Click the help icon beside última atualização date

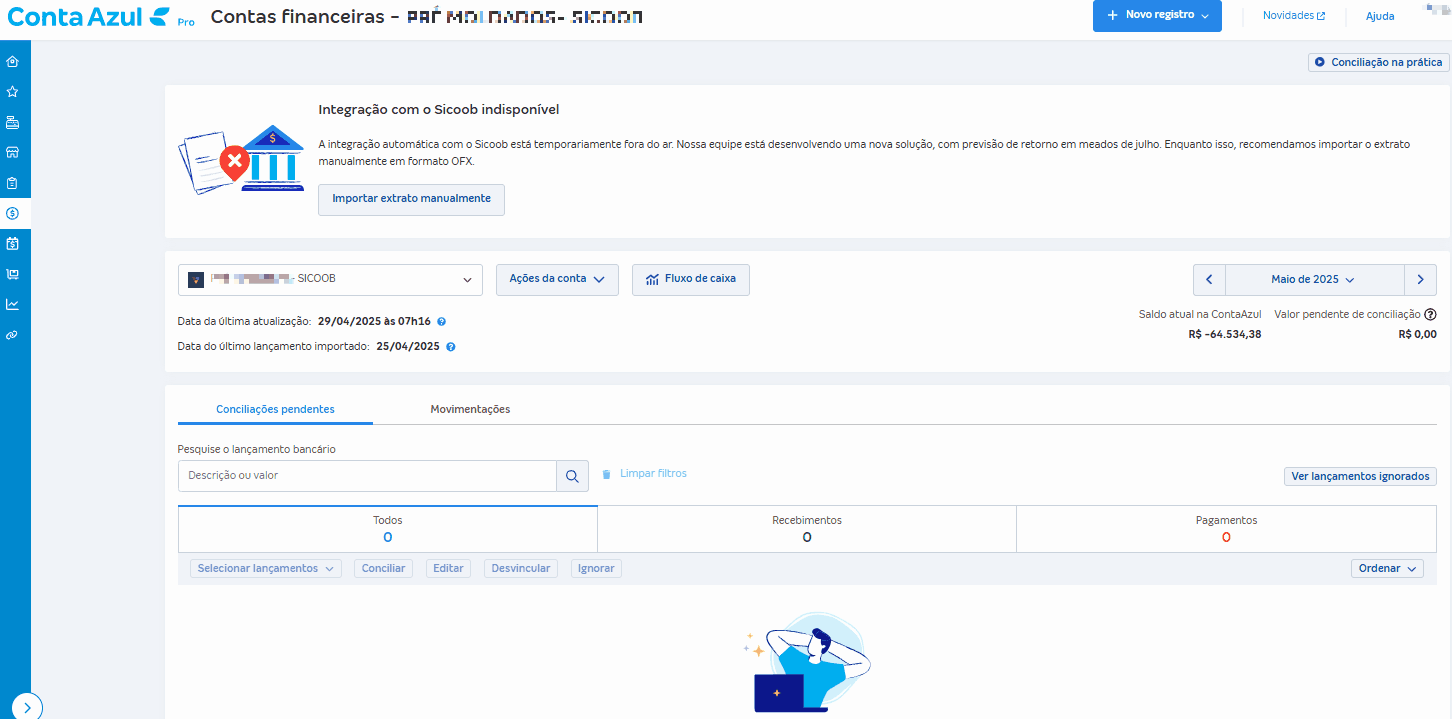pyautogui.click(x=441, y=322)
